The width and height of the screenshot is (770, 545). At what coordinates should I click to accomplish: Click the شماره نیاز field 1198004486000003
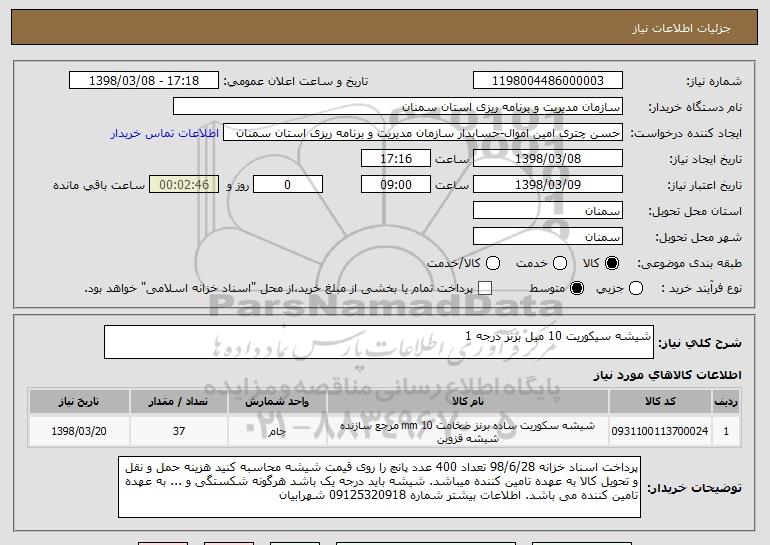548,81
